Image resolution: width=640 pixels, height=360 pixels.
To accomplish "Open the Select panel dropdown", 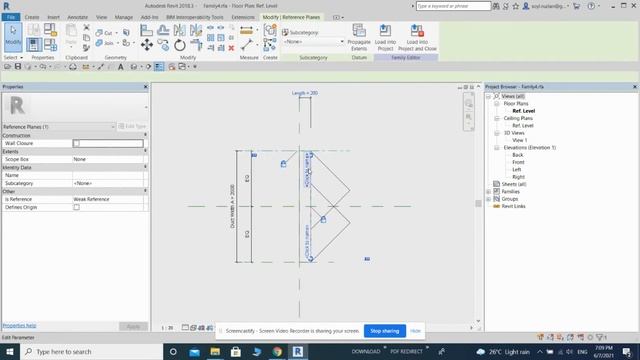I will (x=13, y=58).
